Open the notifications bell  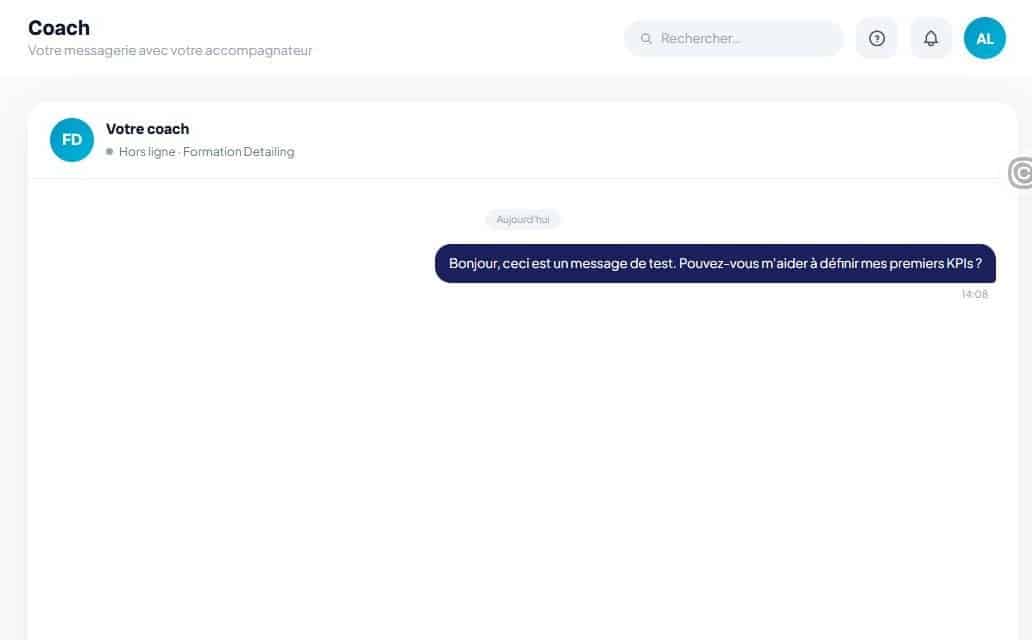coord(930,38)
